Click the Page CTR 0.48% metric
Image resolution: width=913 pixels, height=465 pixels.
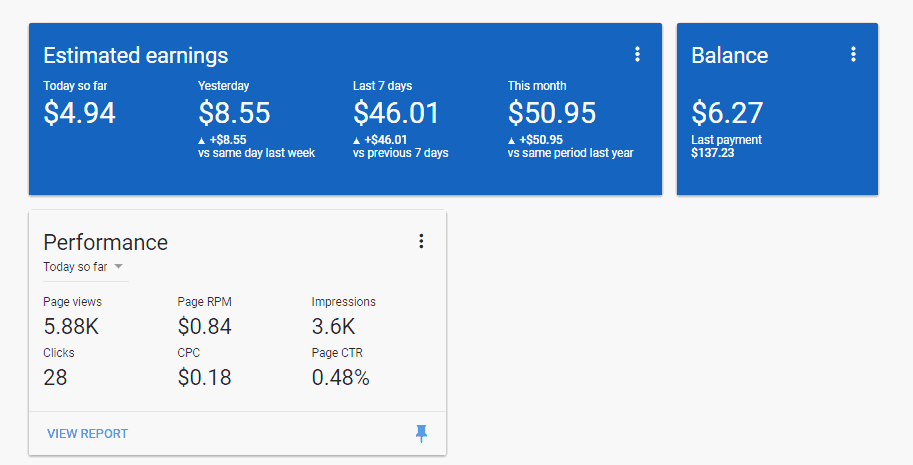(x=340, y=377)
